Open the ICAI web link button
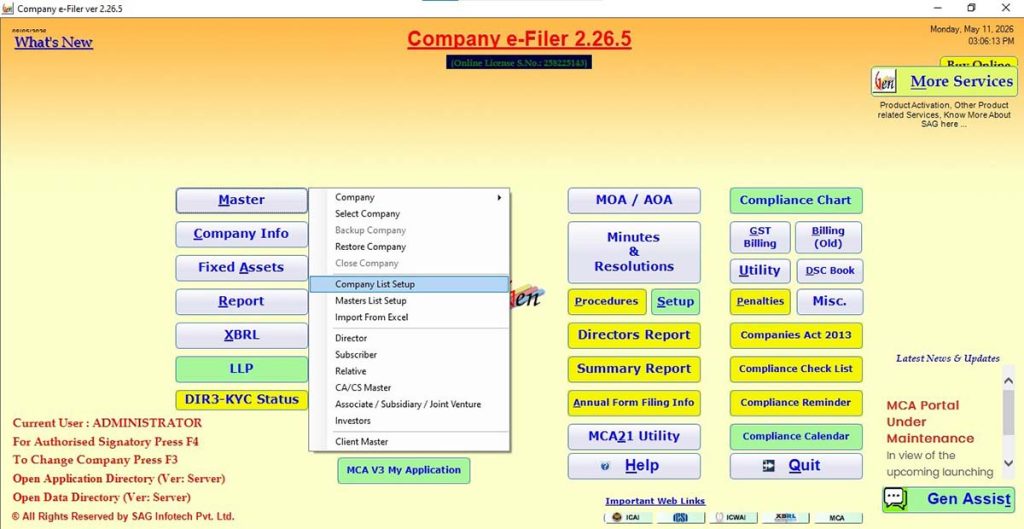 627,517
